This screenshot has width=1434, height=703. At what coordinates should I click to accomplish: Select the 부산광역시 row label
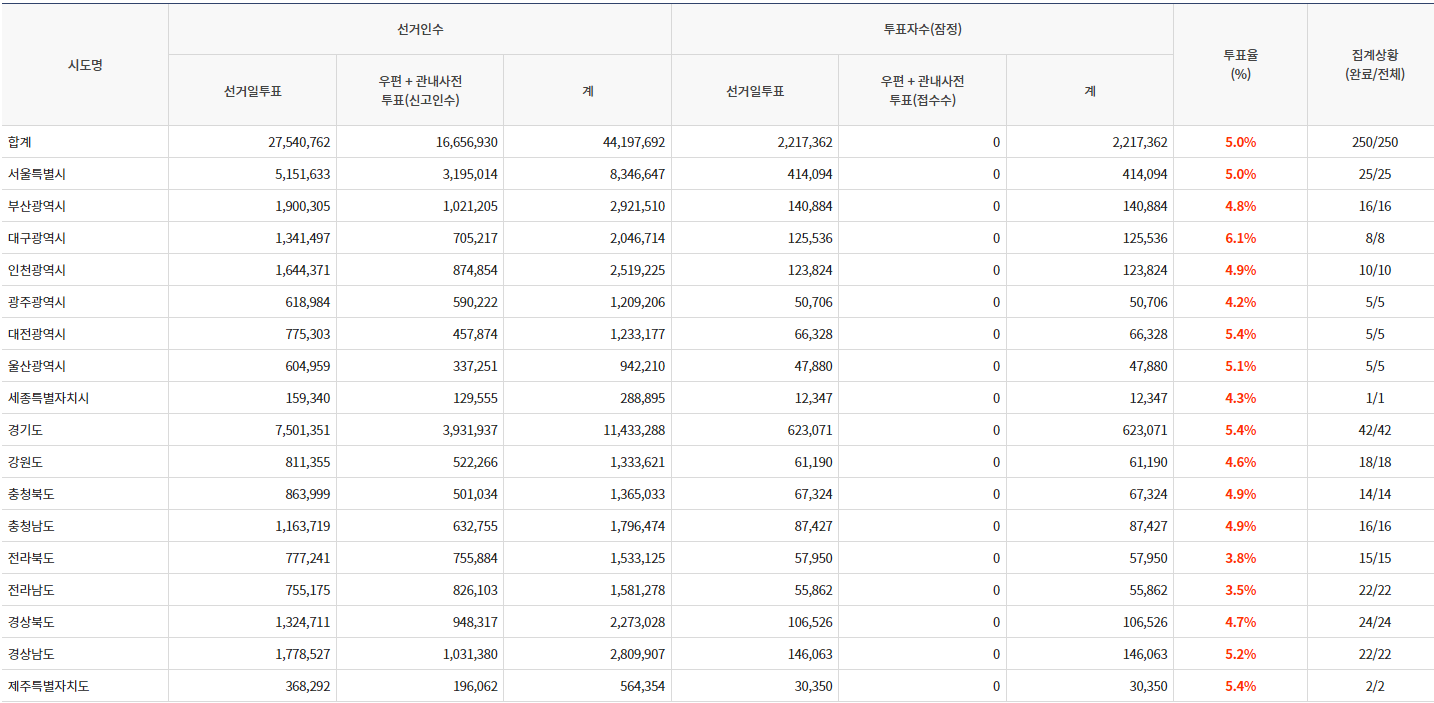pyautogui.click(x=36, y=206)
